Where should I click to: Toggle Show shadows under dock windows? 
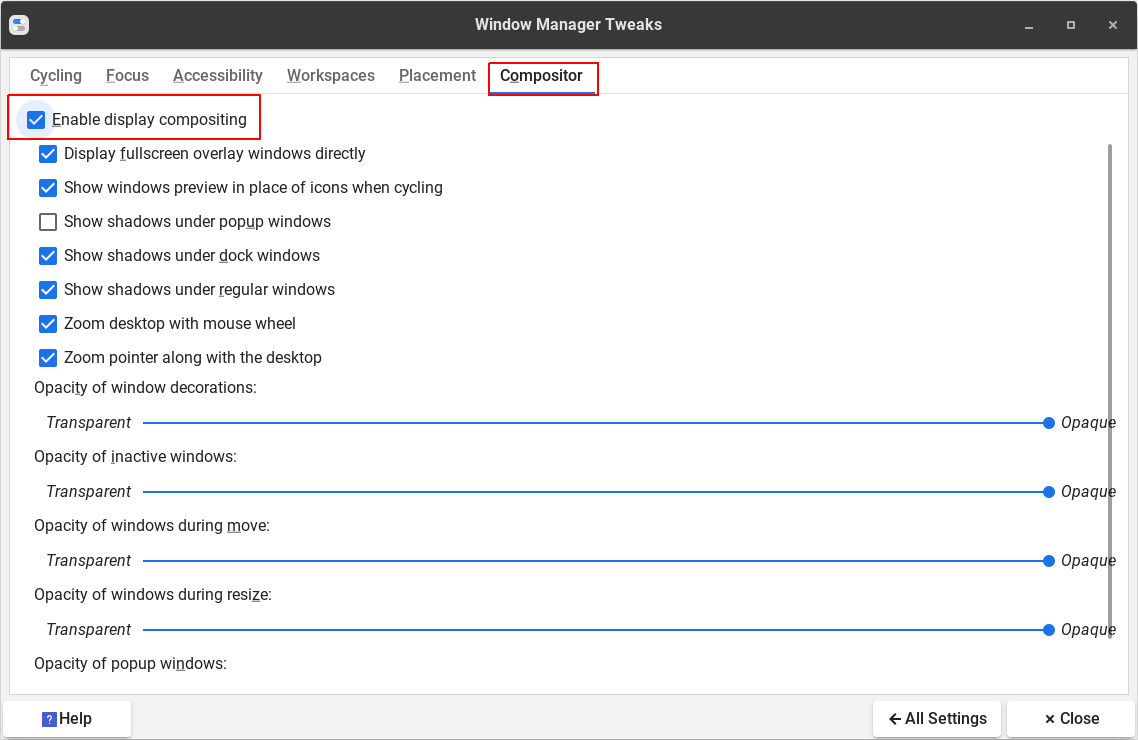click(48, 256)
